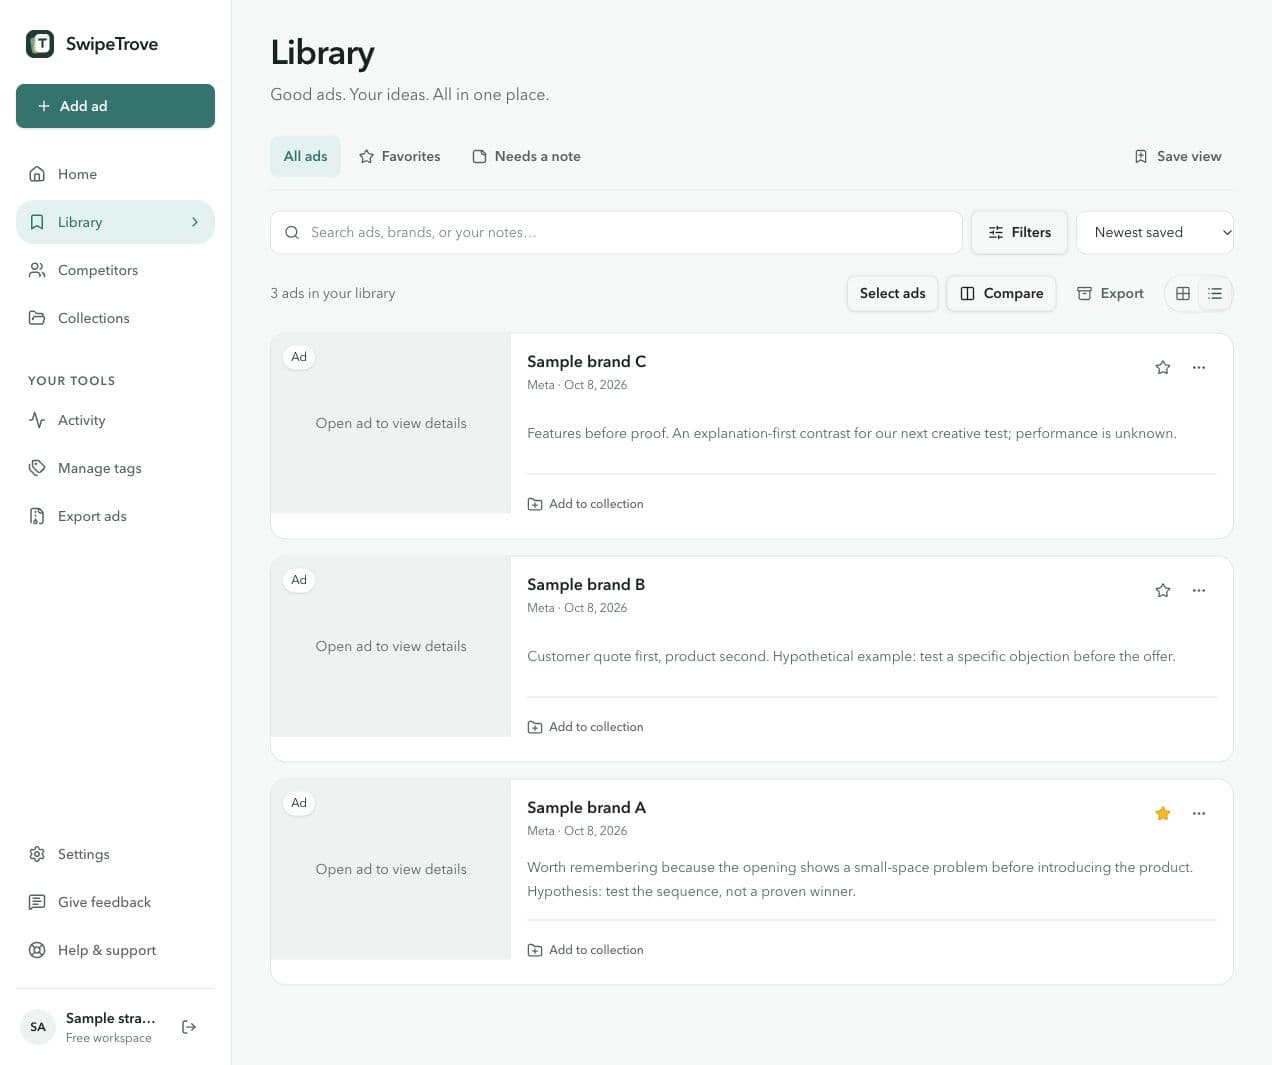Image resolution: width=1272 pixels, height=1065 pixels.
Task: Open Sample brand A ad thumbnail
Action: tap(391, 869)
